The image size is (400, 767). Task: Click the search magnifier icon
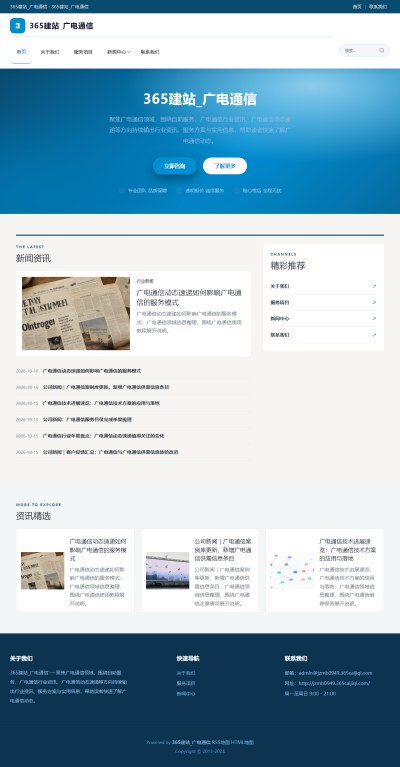coord(381,50)
